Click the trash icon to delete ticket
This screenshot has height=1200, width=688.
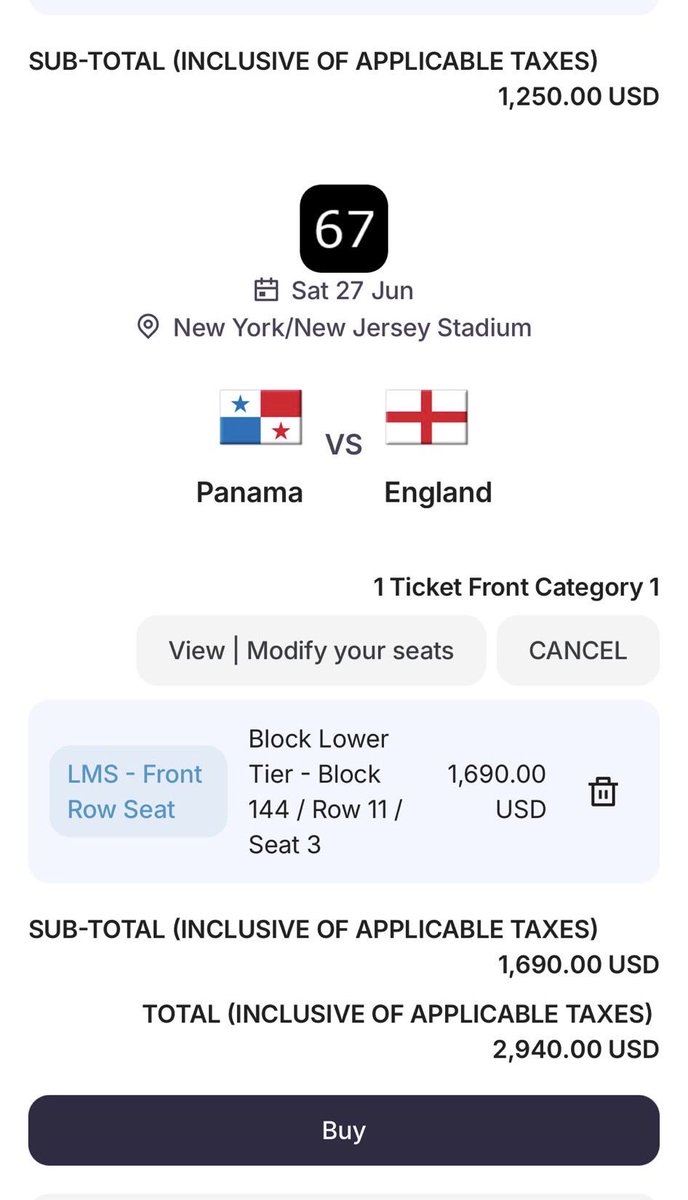(x=603, y=791)
